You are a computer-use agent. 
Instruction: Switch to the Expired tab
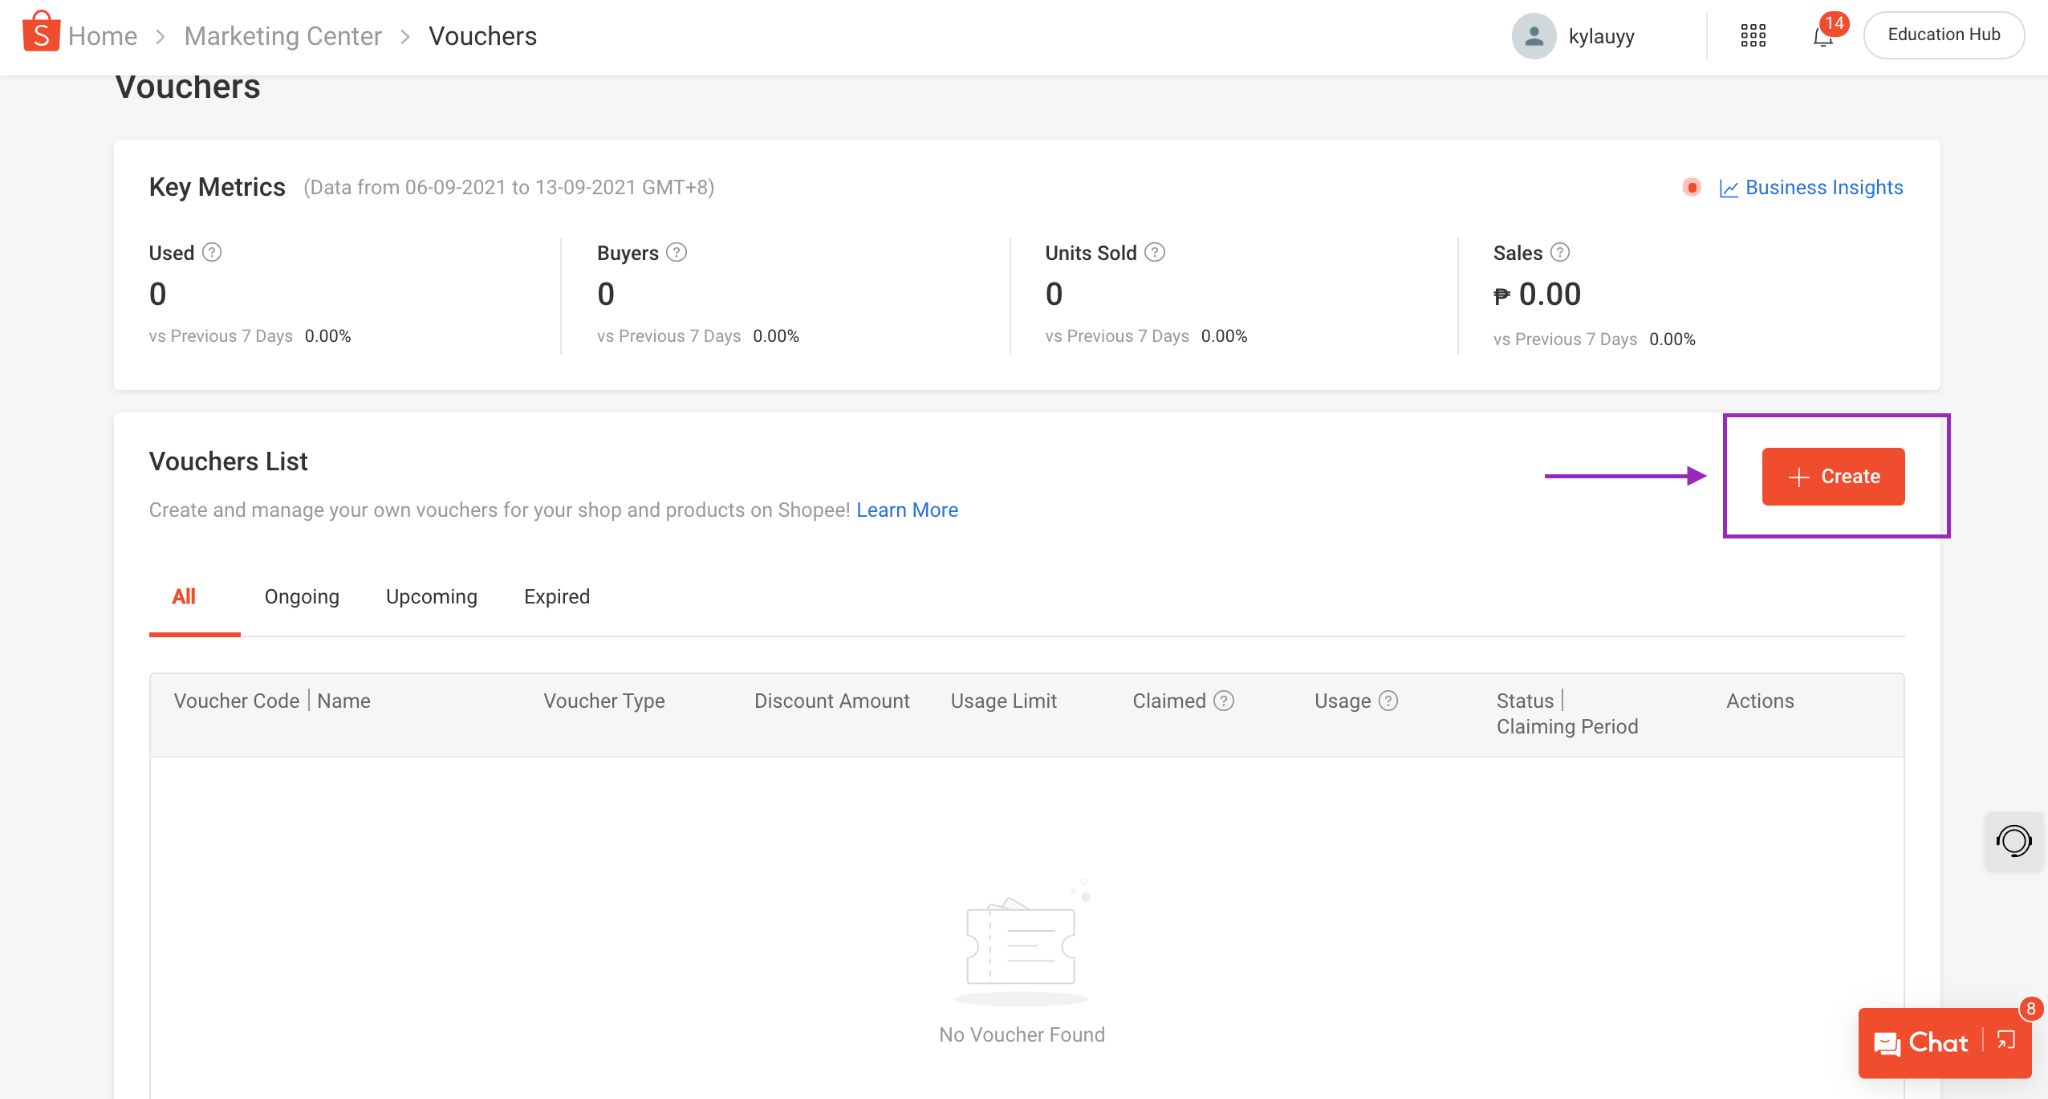click(x=557, y=597)
